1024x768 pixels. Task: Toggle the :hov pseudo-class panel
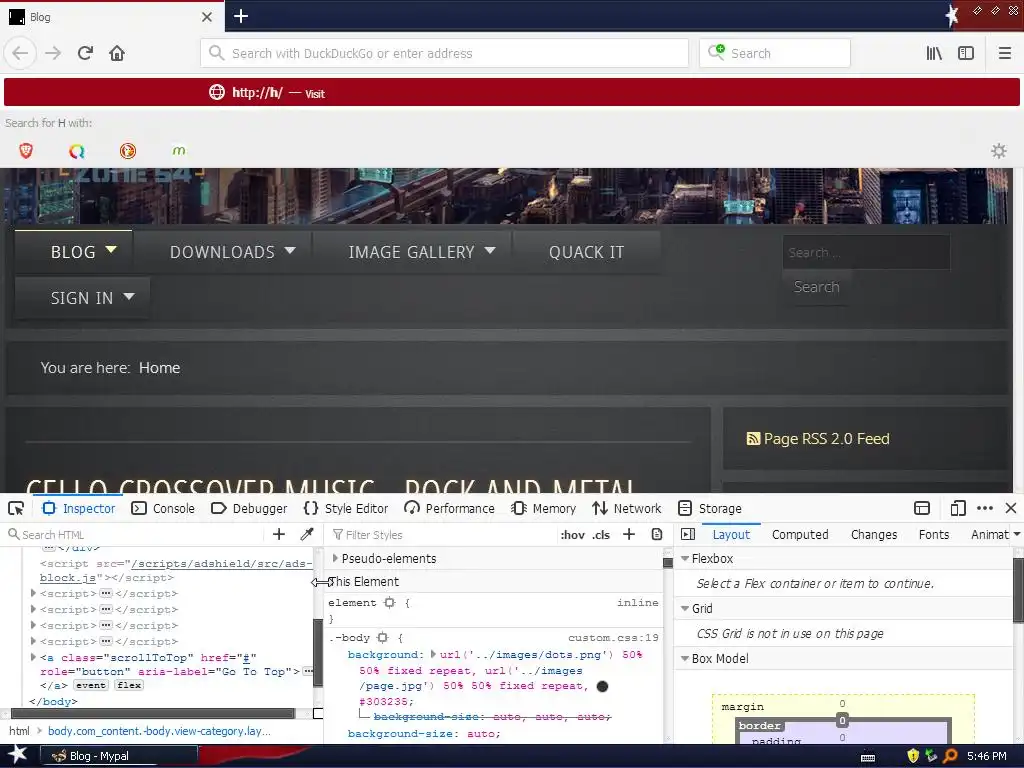click(x=573, y=535)
